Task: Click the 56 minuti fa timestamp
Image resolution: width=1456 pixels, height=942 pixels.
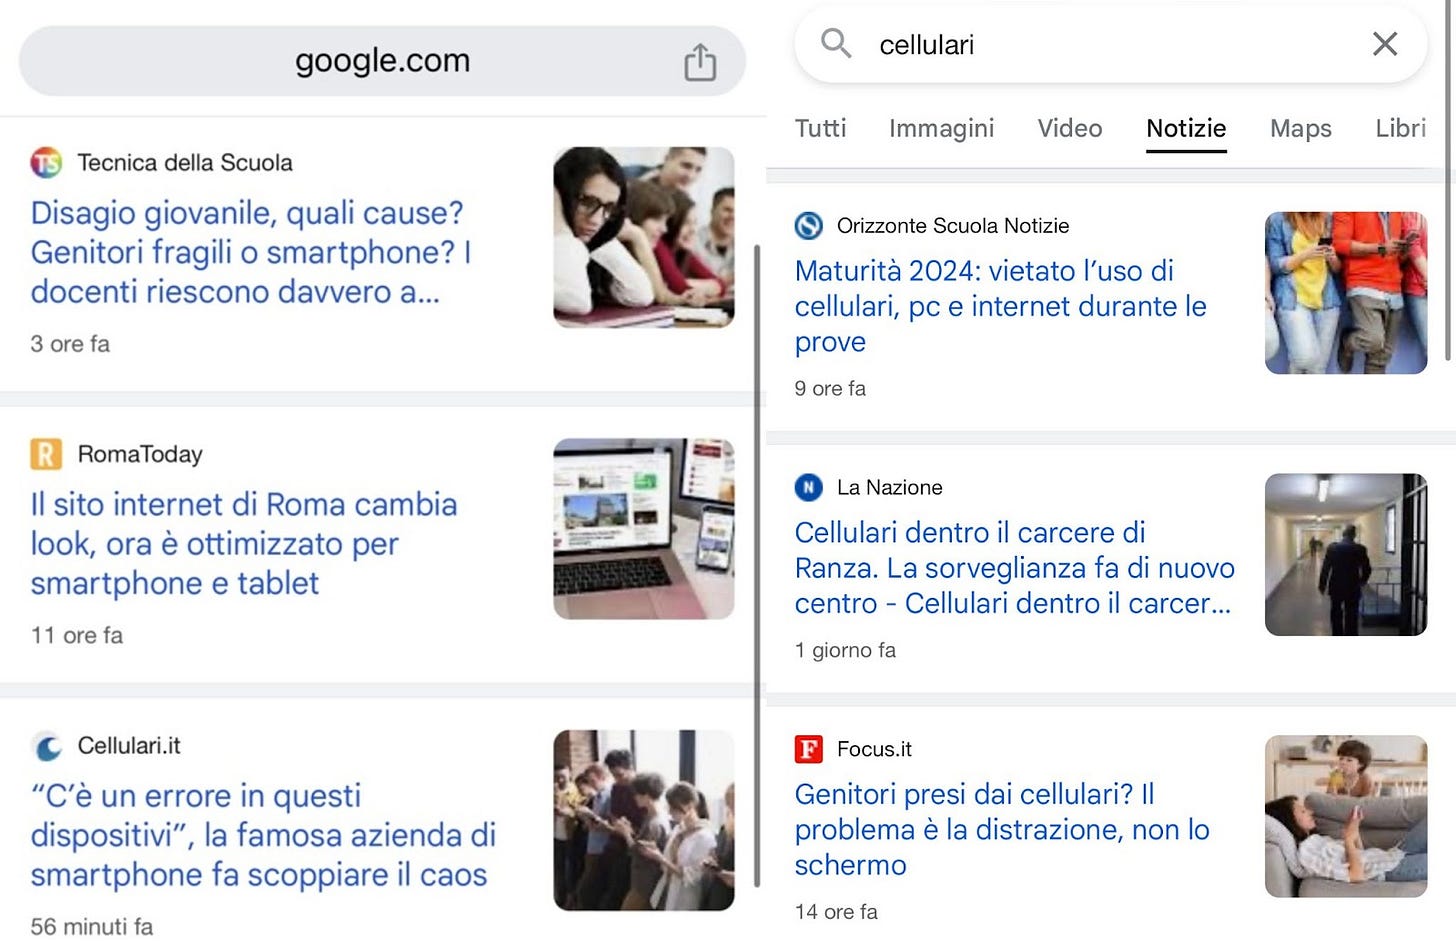Action: click(x=92, y=927)
